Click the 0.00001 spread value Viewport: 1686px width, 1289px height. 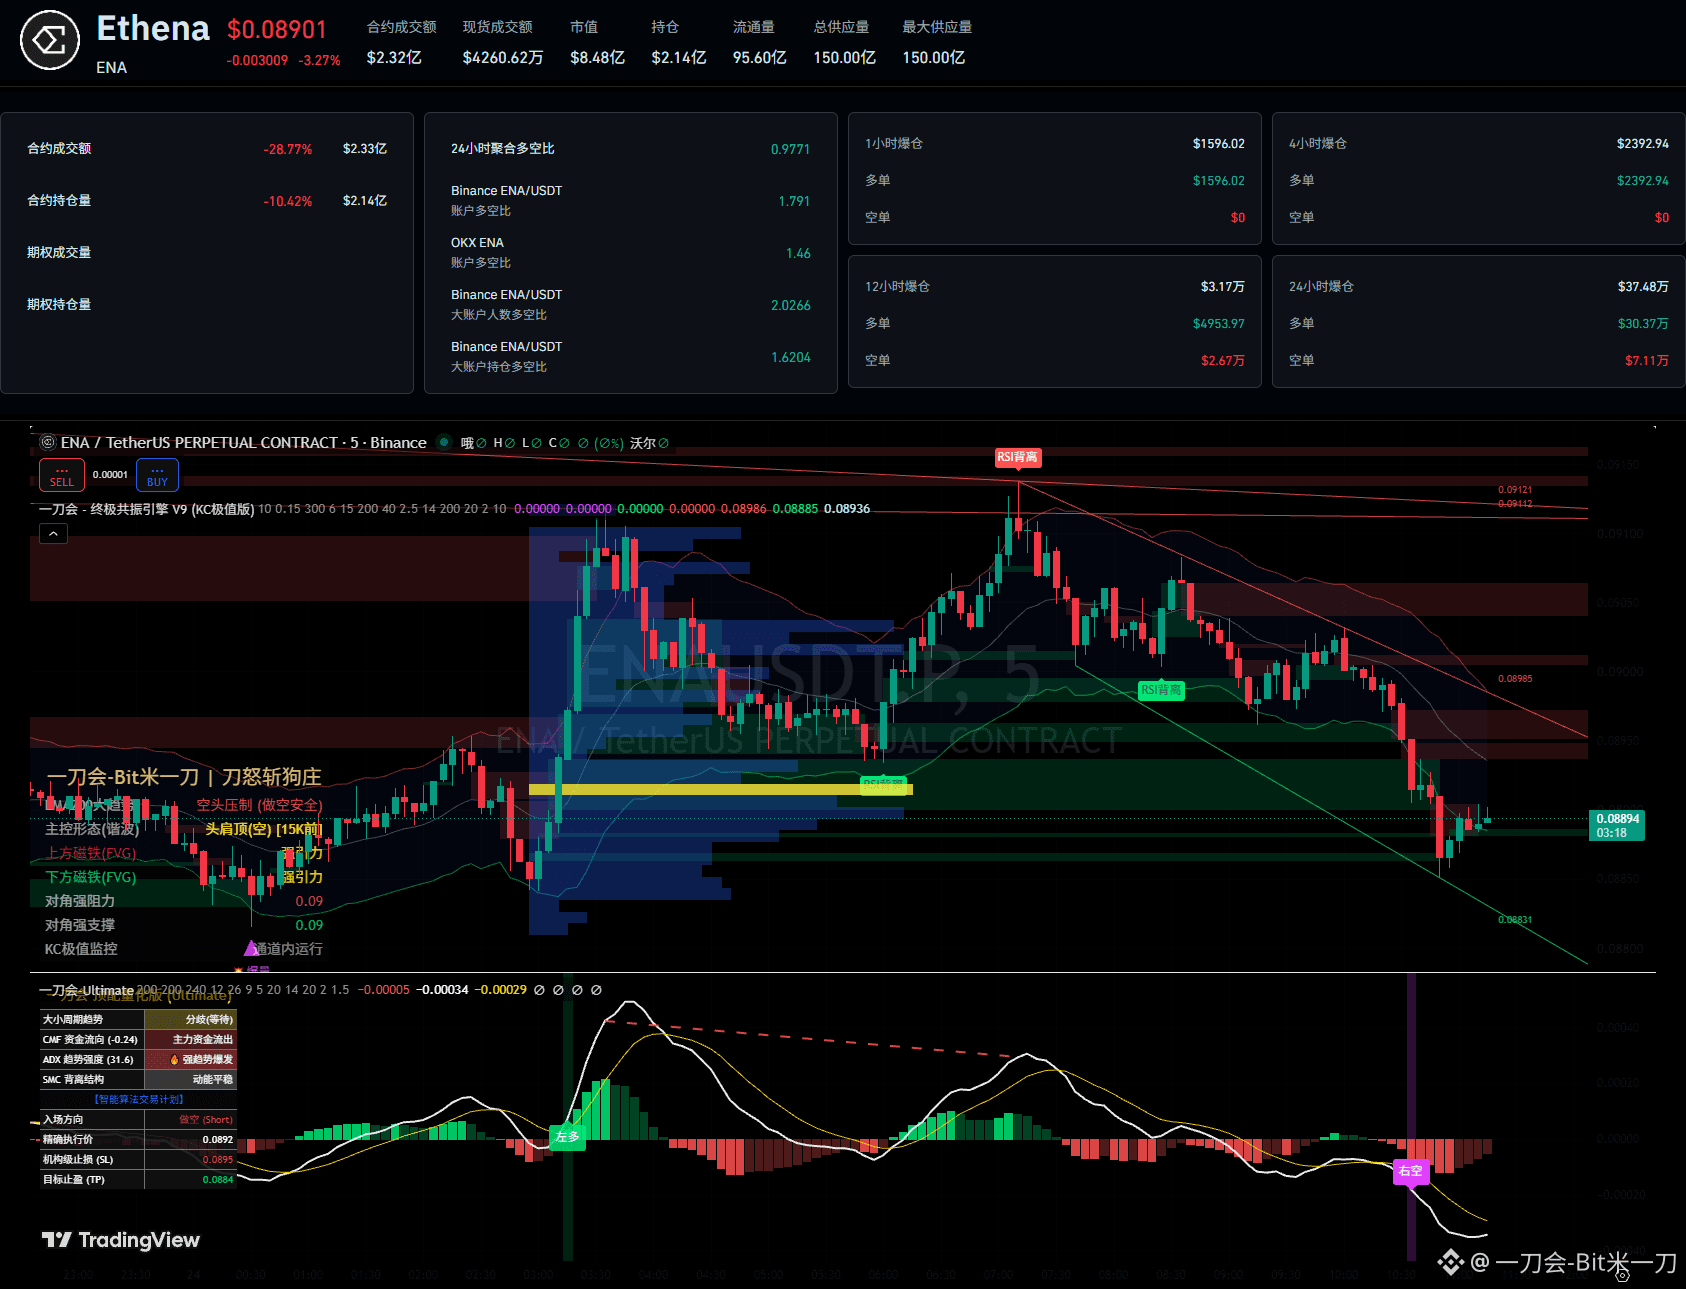coord(110,475)
